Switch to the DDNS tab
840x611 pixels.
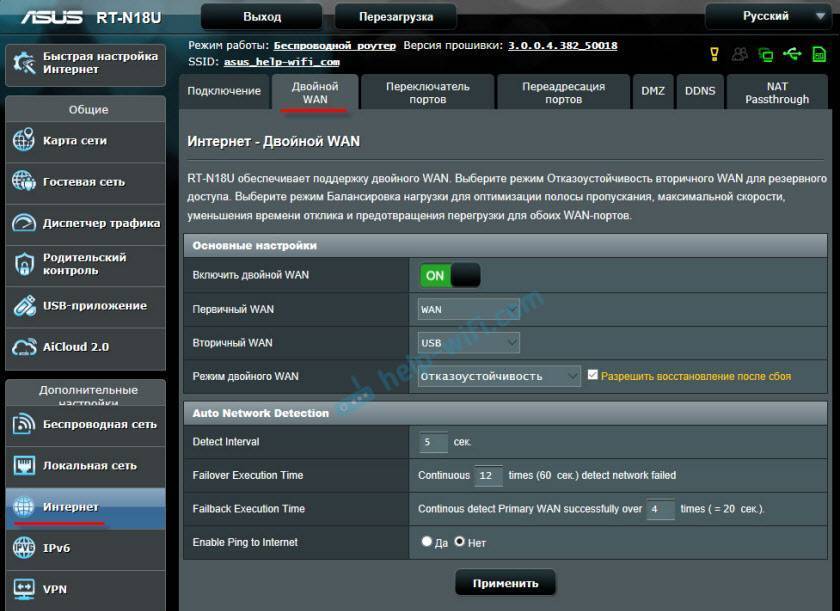(x=700, y=91)
